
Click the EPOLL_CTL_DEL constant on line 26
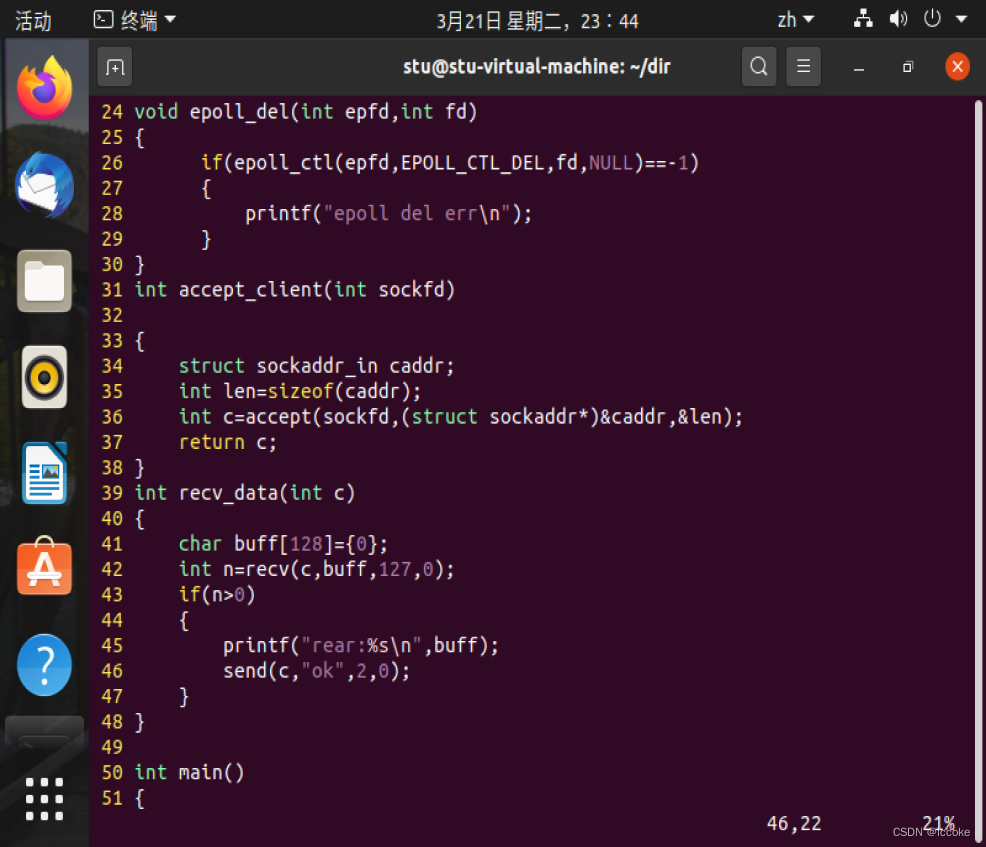point(472,163)
